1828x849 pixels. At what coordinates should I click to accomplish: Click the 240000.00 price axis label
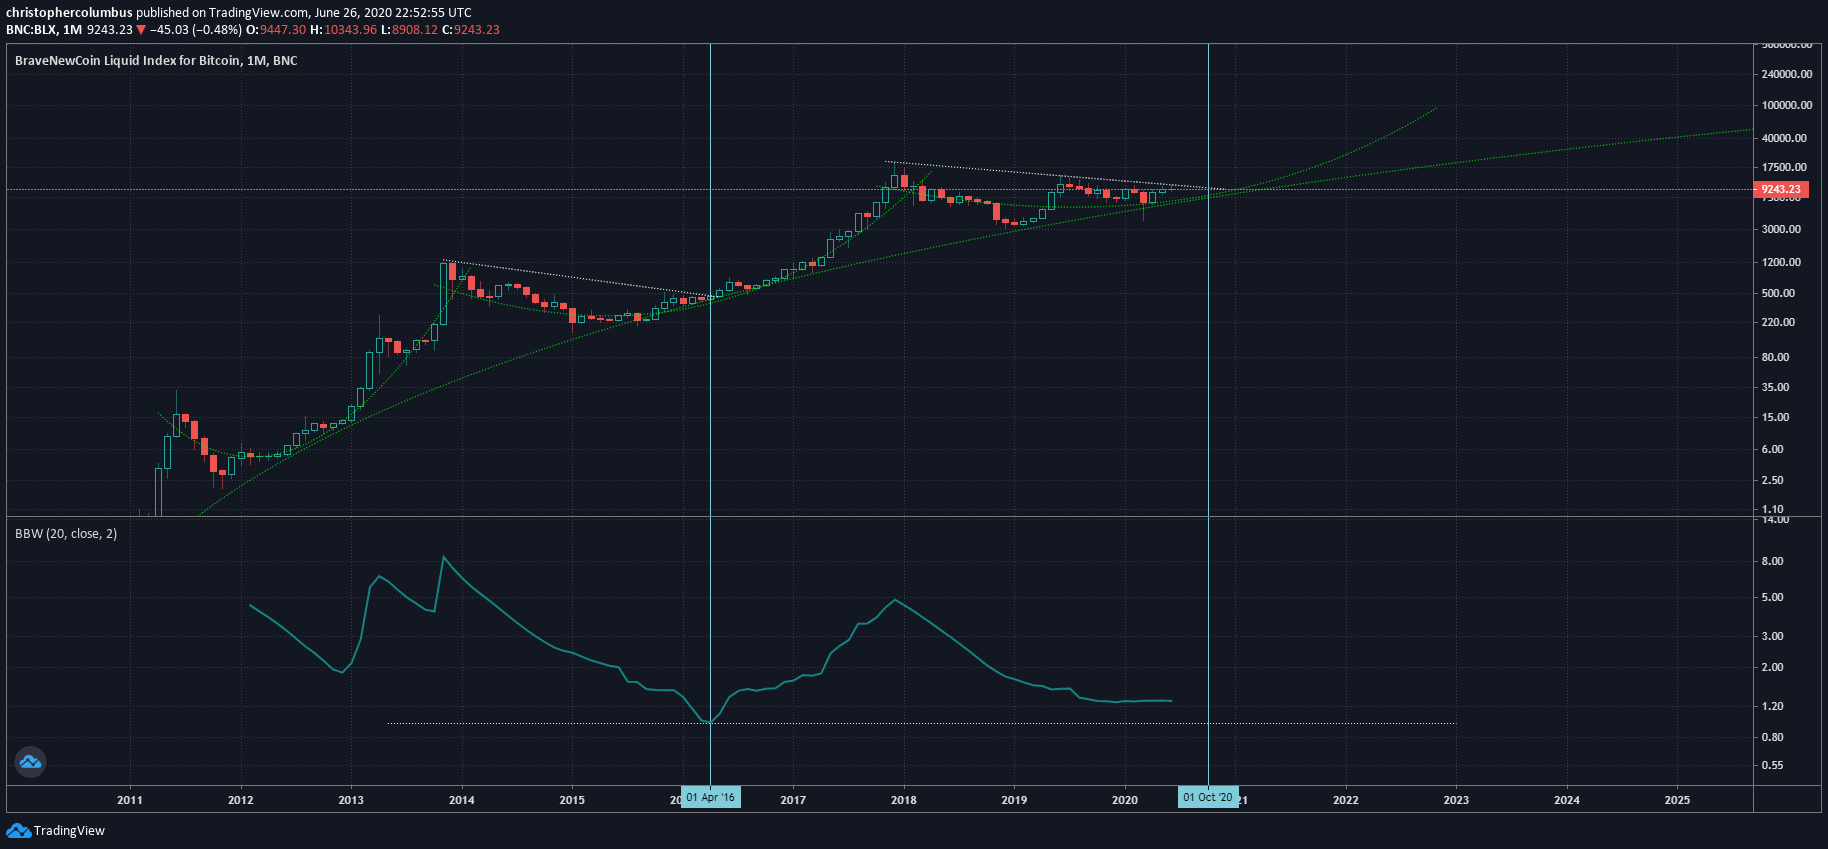click(x=1787, y=74)
